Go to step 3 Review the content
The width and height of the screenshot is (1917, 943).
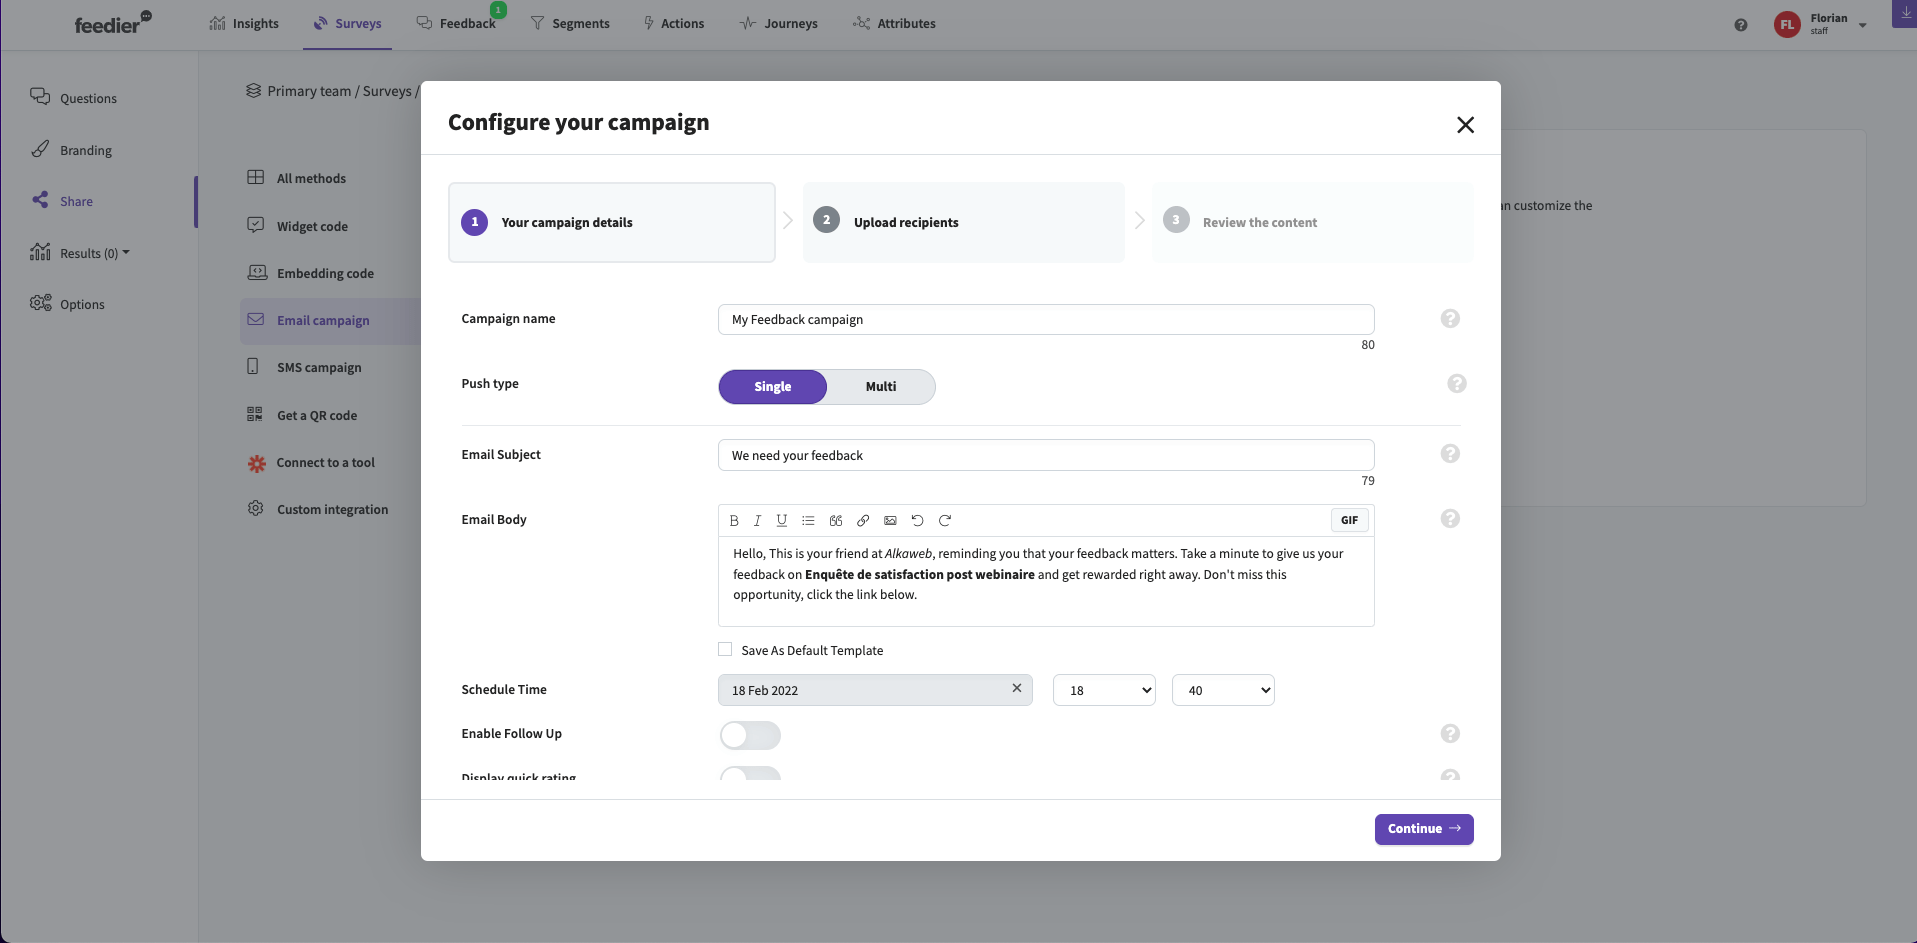1312,222
